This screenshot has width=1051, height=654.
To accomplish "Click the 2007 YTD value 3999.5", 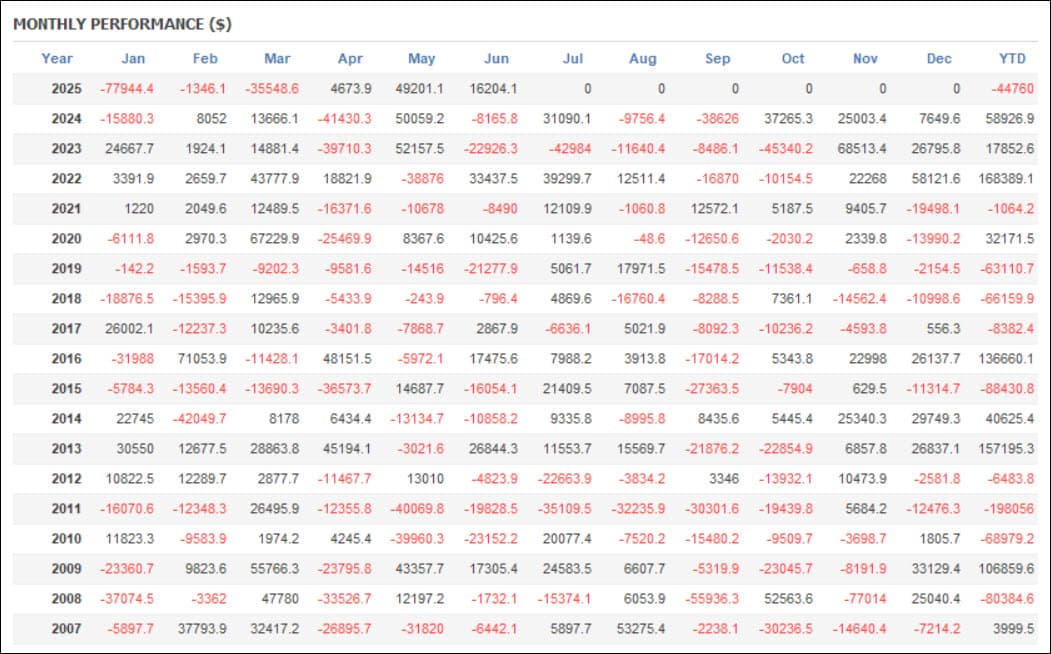I will pyautogui.click(x=1013, y=629).
